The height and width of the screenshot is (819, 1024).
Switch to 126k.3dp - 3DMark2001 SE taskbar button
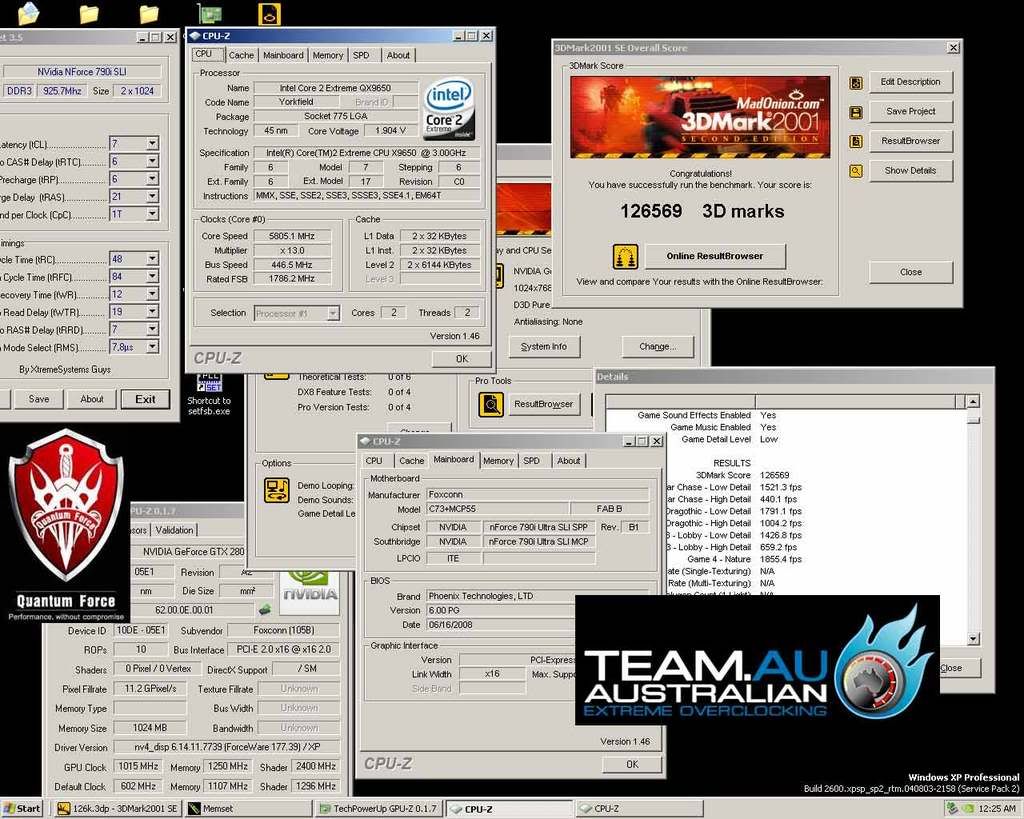(x=118, y=809)
